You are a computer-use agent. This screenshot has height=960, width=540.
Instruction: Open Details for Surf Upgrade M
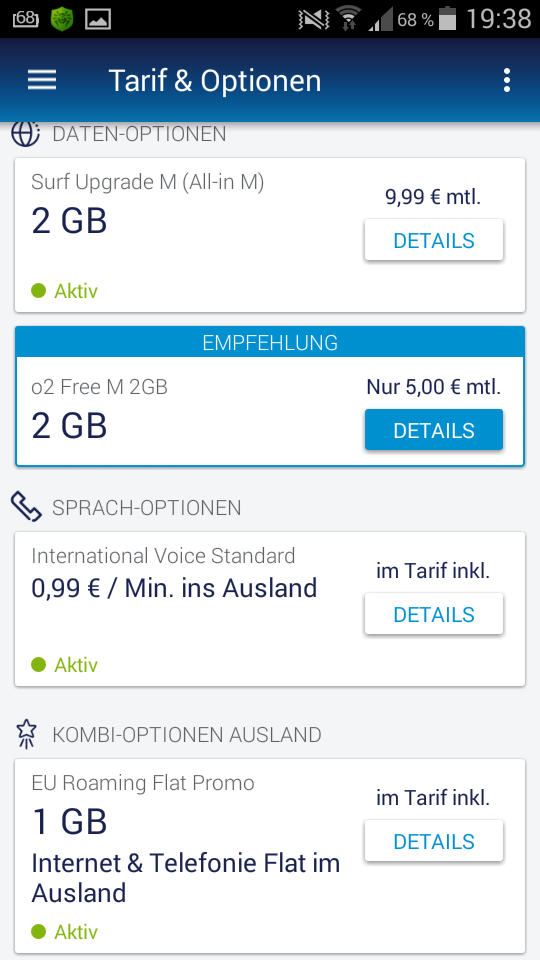coord(434,240)
